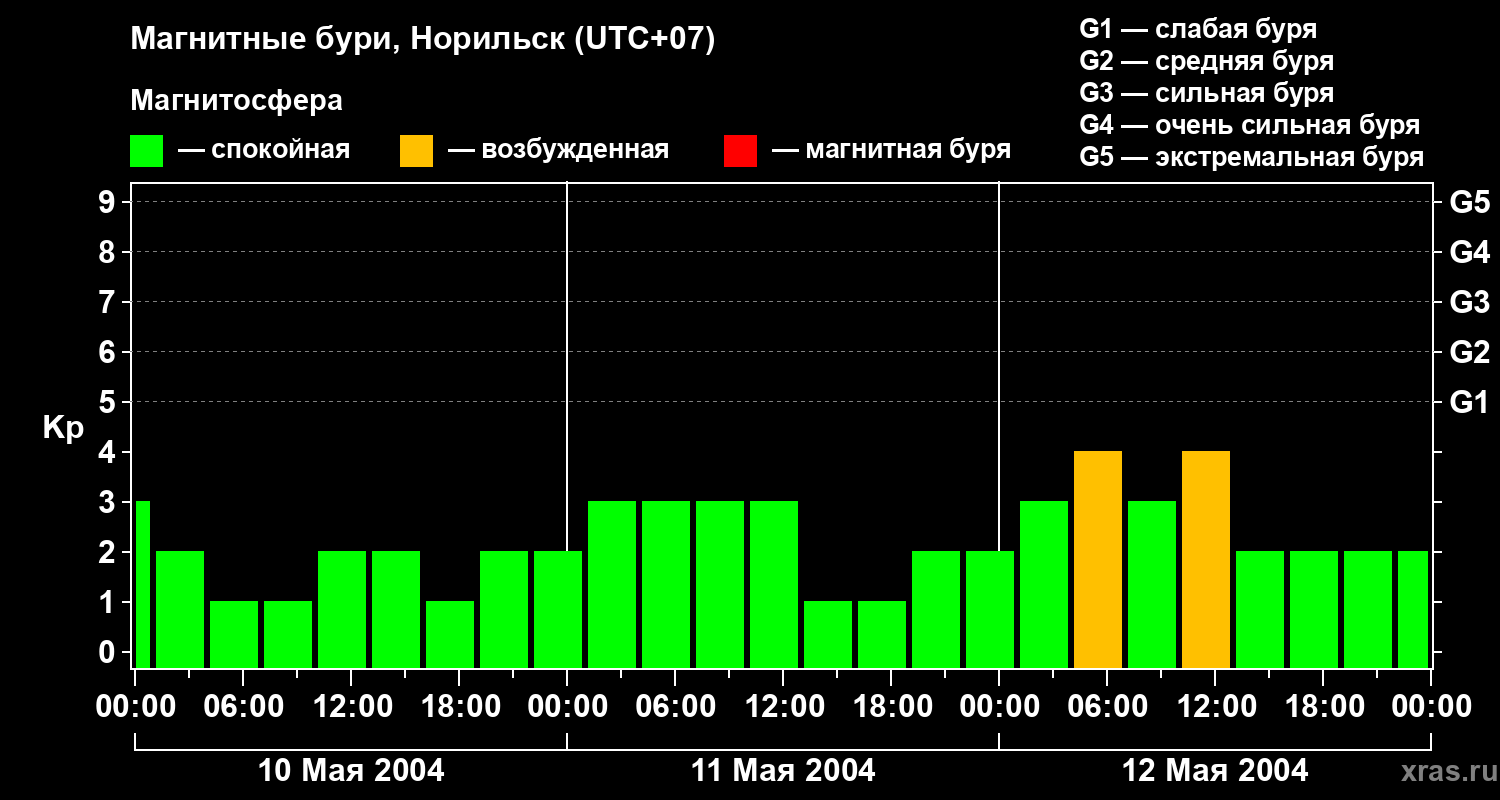Image resolution: width=1500 pixels, height=800 pixels.
Task: Click the '11 Мая 2004' date label
Action: pos(783,770)
